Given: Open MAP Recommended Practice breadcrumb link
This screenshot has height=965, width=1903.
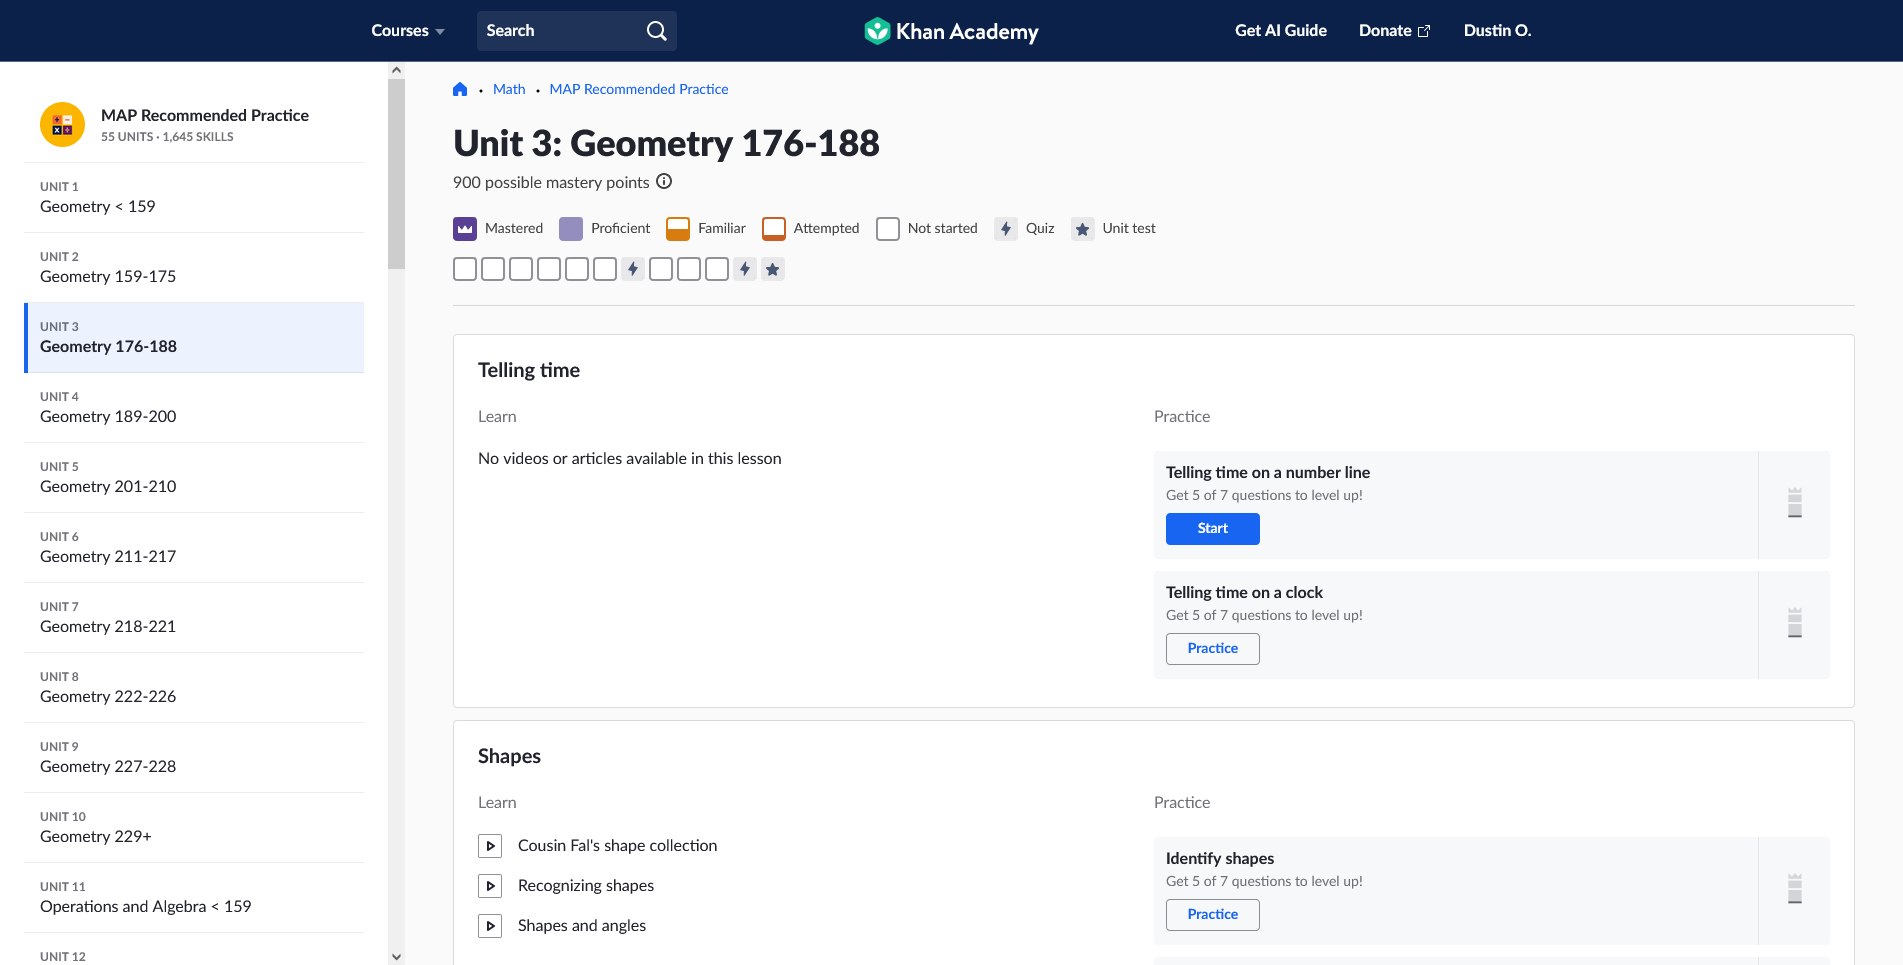Looking at the screenshot, I should pyautogui.click(x=639, y=89).
